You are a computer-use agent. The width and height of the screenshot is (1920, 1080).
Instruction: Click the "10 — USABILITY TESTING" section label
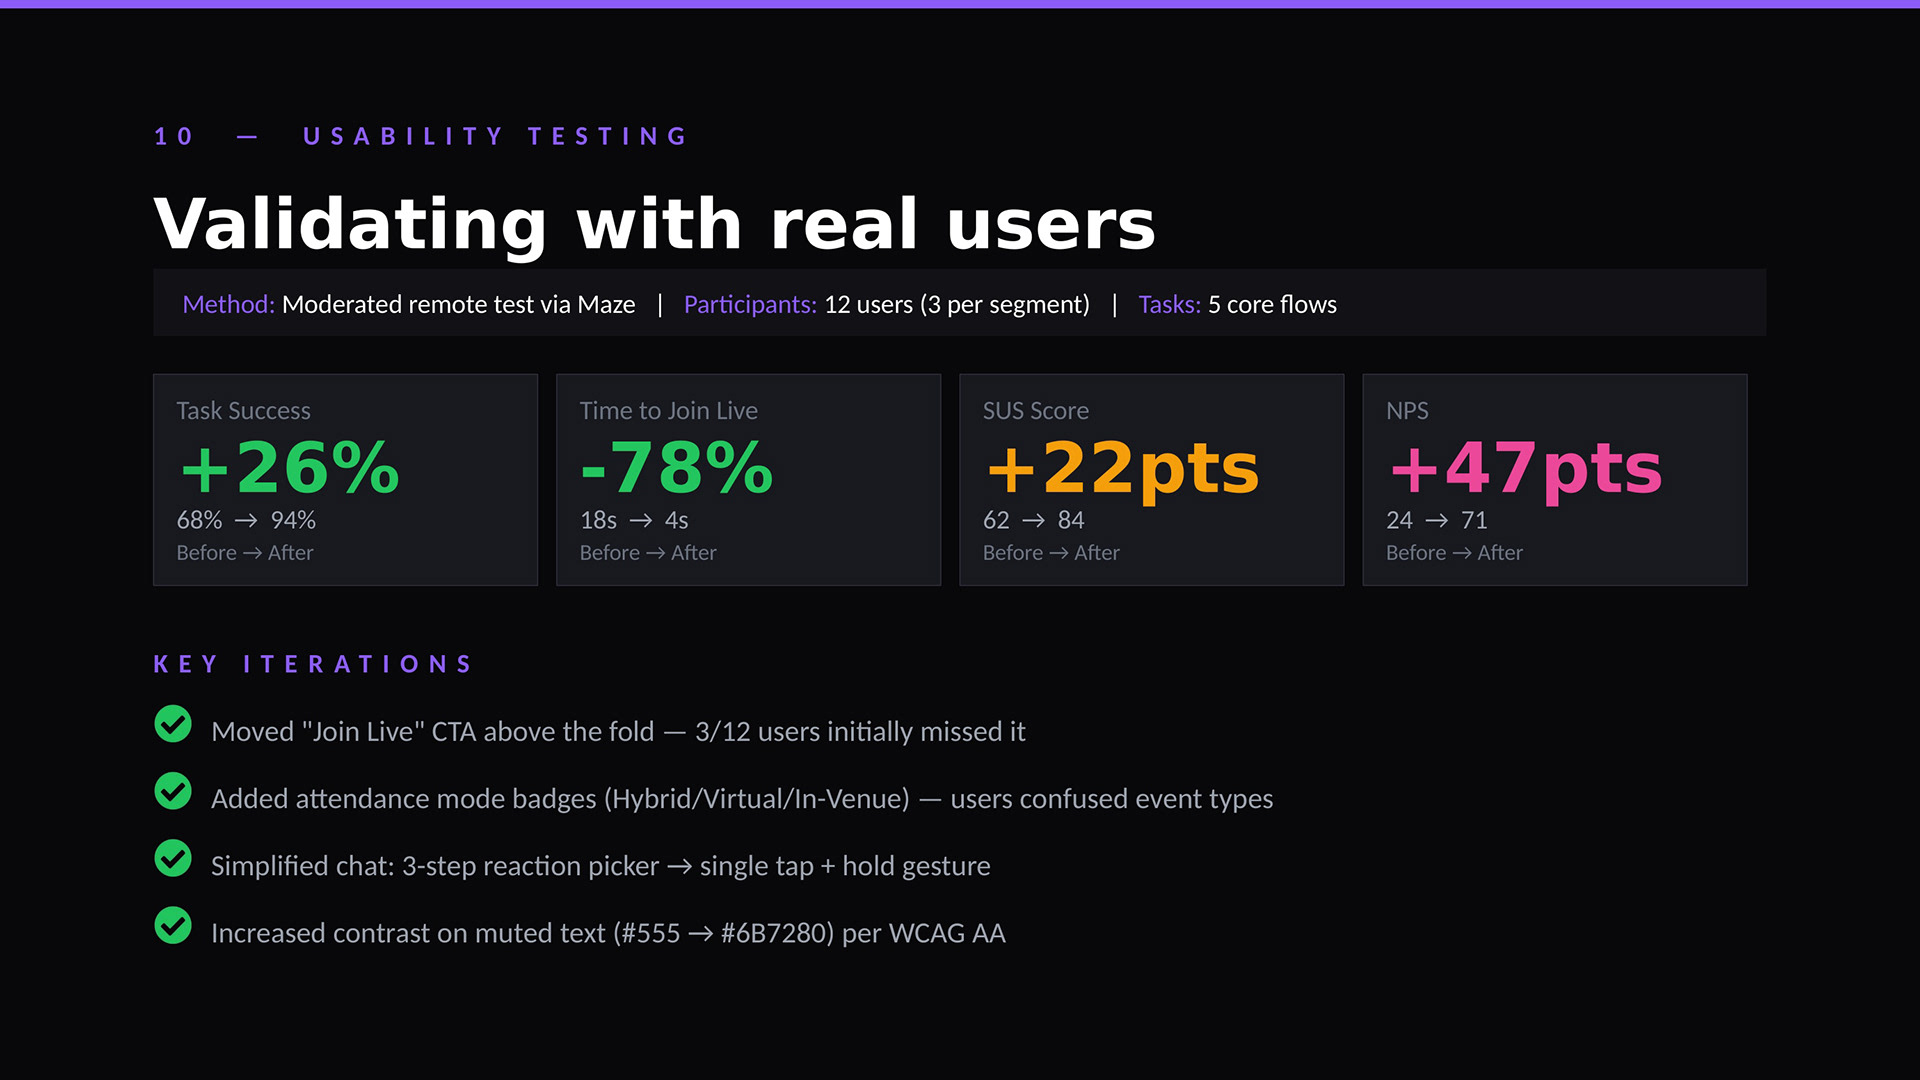click(421, 136)
